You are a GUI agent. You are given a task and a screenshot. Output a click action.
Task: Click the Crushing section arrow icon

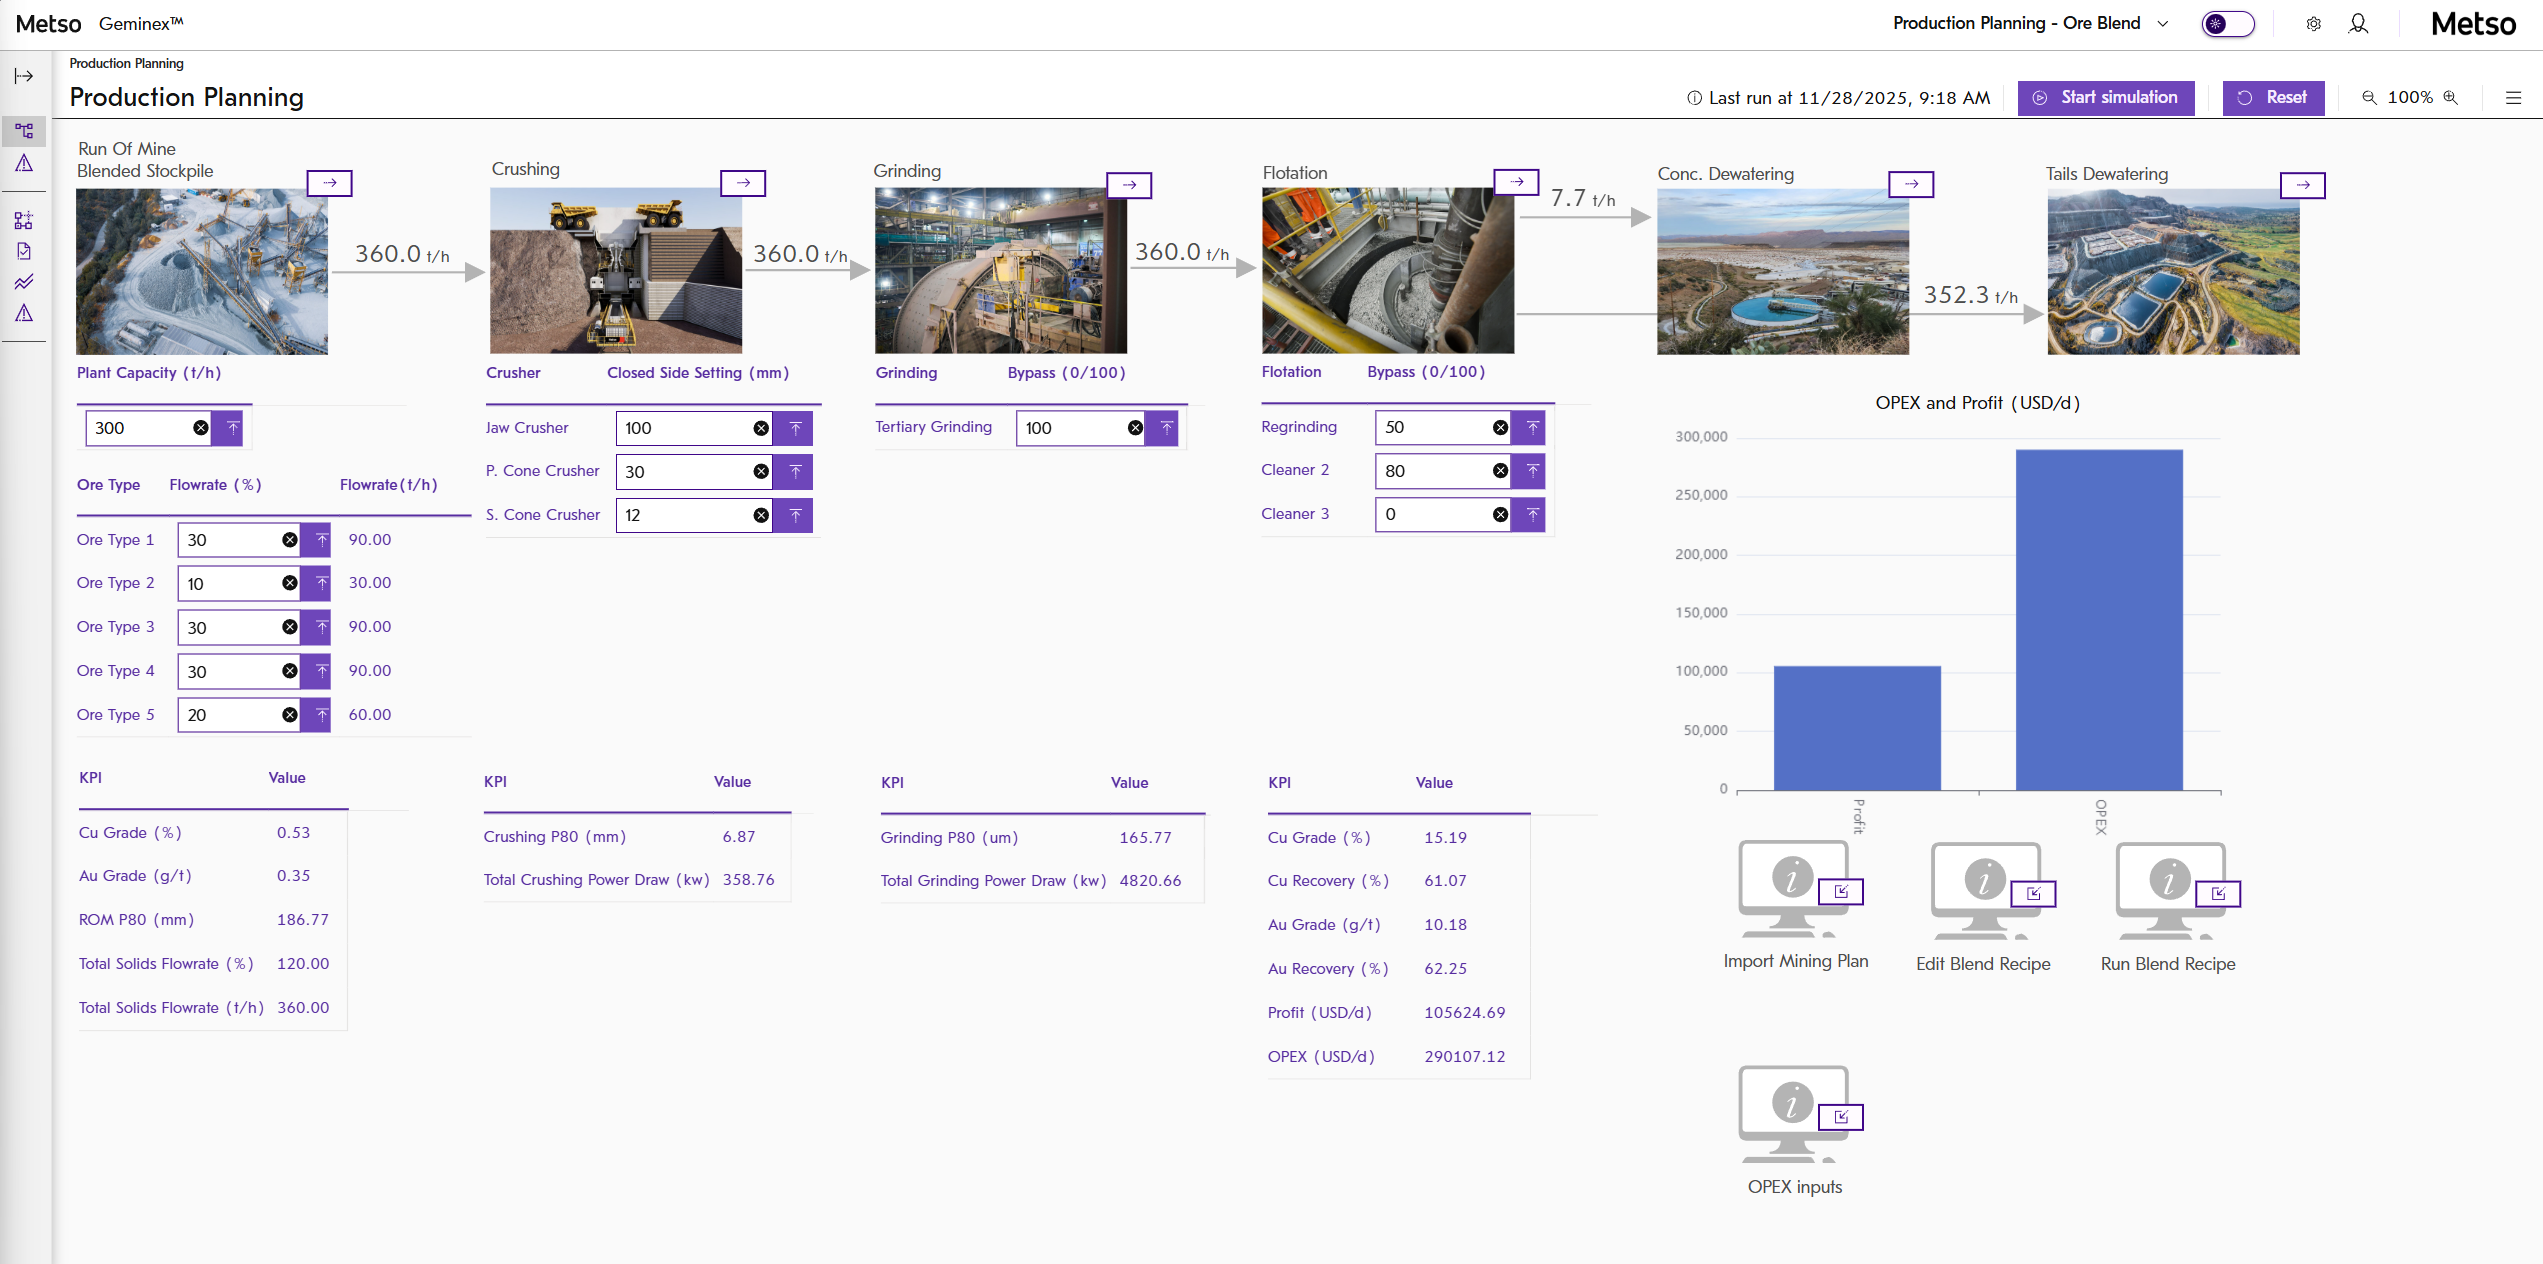(x=743, y=183)
